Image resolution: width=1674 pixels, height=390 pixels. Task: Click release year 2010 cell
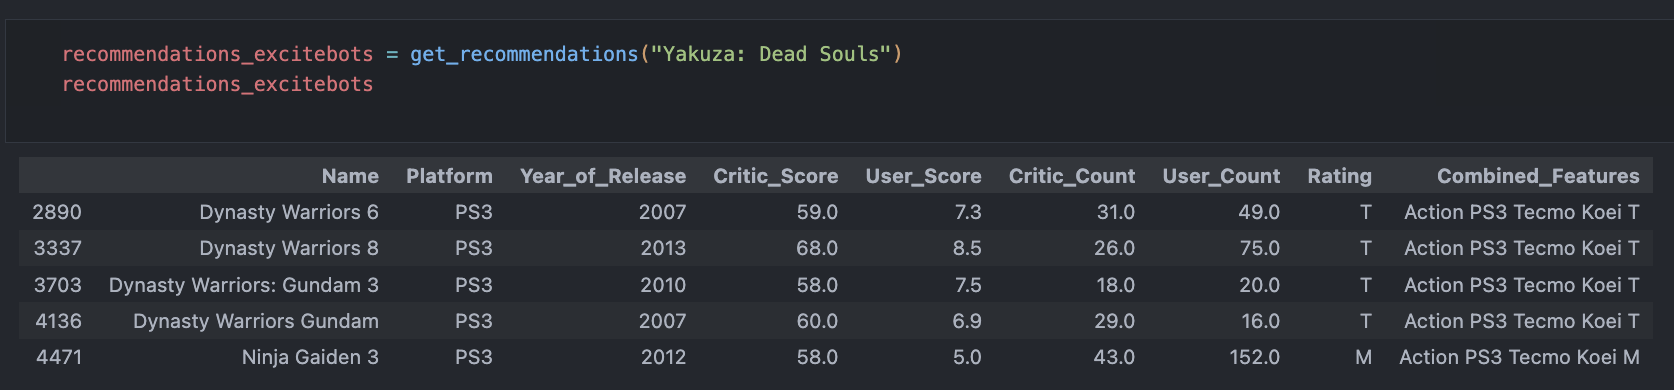click(x=663, y=285)
